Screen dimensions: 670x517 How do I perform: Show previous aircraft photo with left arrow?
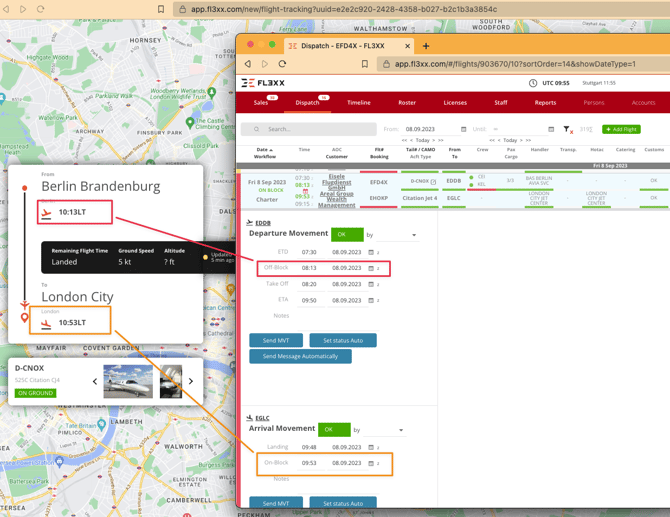pos(95,381)
